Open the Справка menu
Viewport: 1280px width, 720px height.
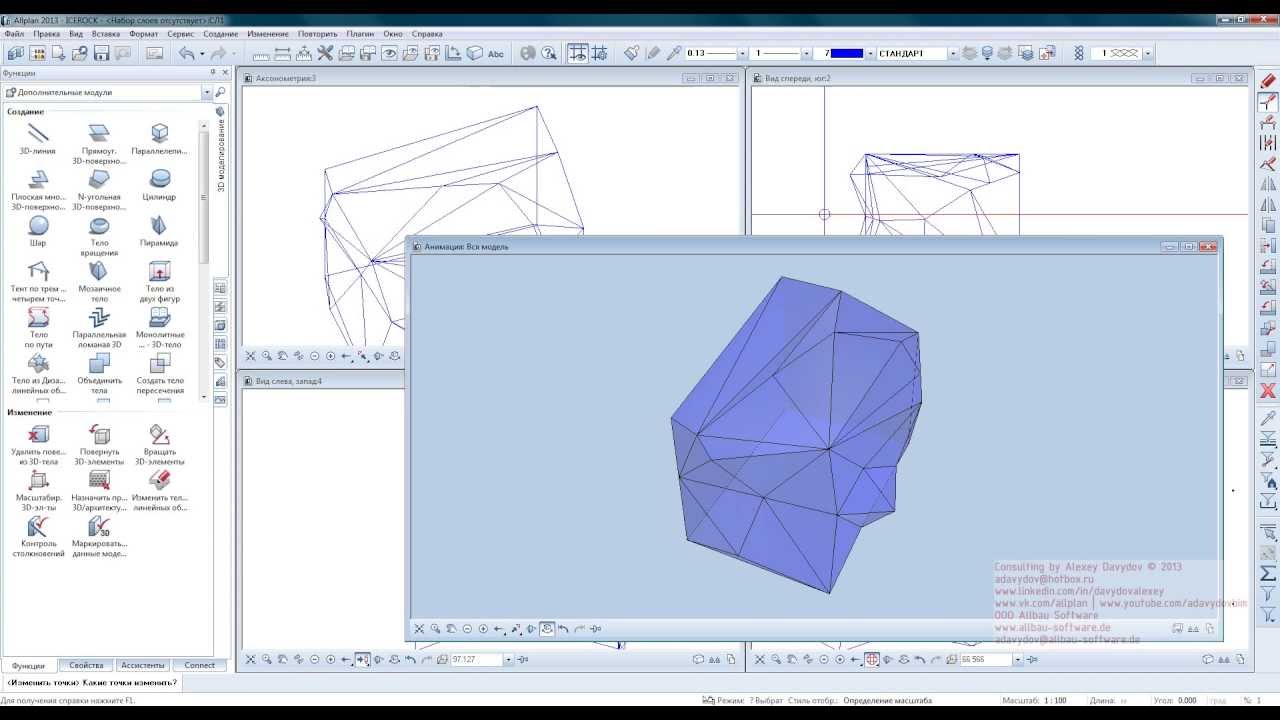pos(426,34)
